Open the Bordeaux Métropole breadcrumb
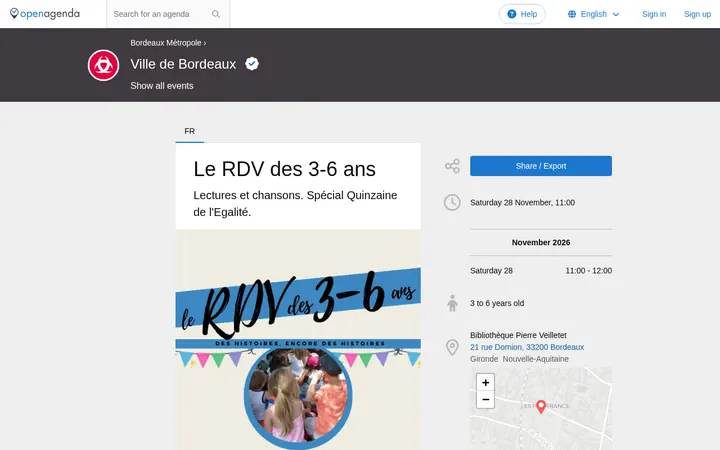Image resolution: width=720 pixels, height=450 pixels. pos(166,43)
